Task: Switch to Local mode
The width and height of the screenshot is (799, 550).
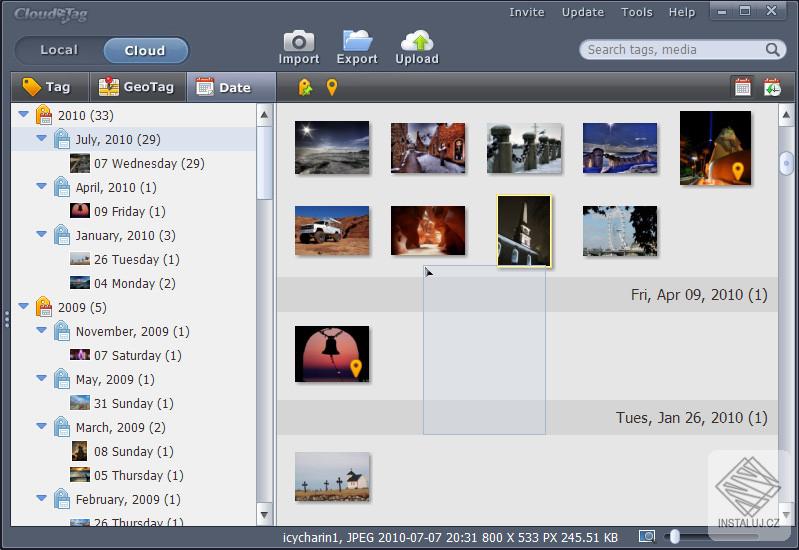Action: 59,50
